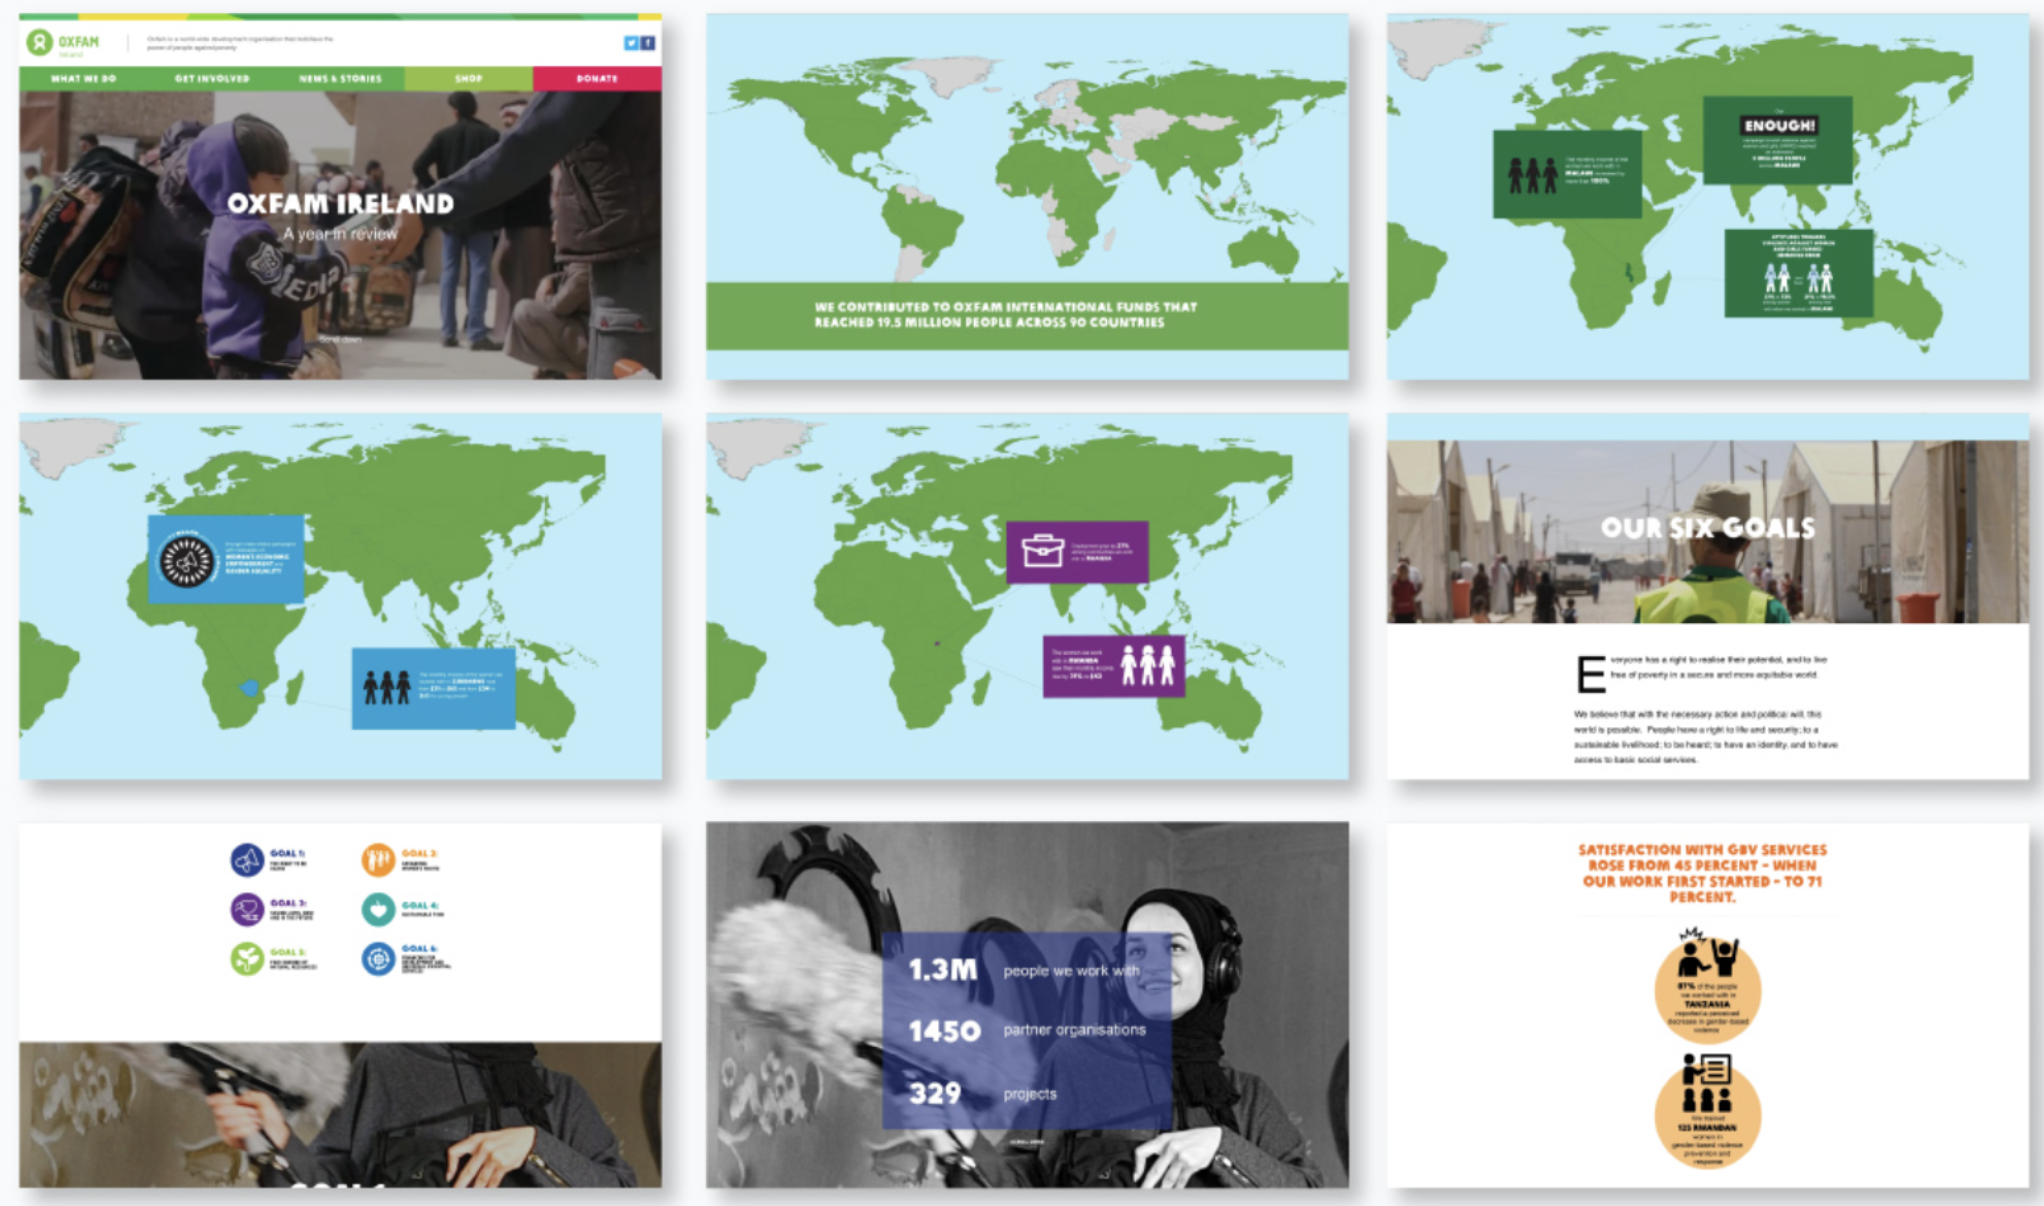Select the ENOUGH! campaign card on the map
Image resolution: width=2044 pixels, height=1206 pixels.
pyautogui.click(x=1777, y=140)
